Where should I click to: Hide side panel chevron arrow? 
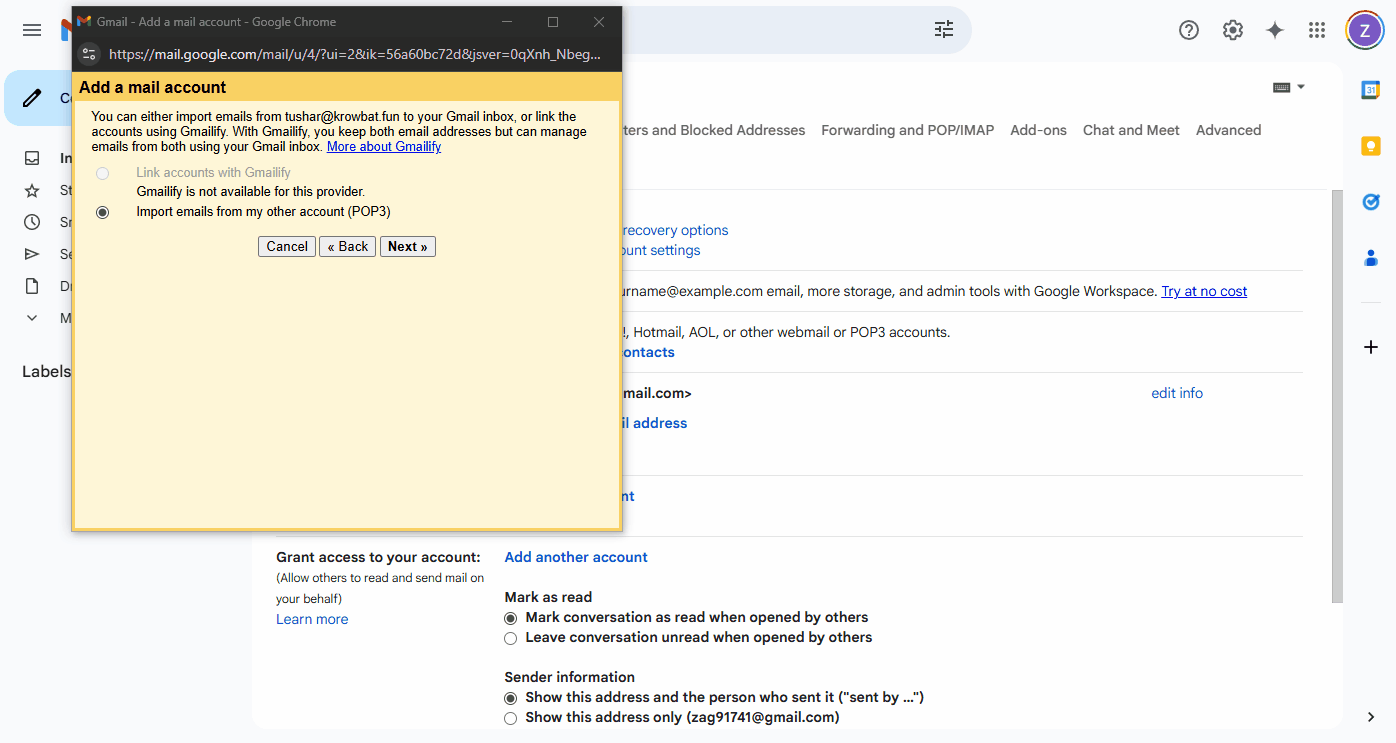click(1371, 717)
